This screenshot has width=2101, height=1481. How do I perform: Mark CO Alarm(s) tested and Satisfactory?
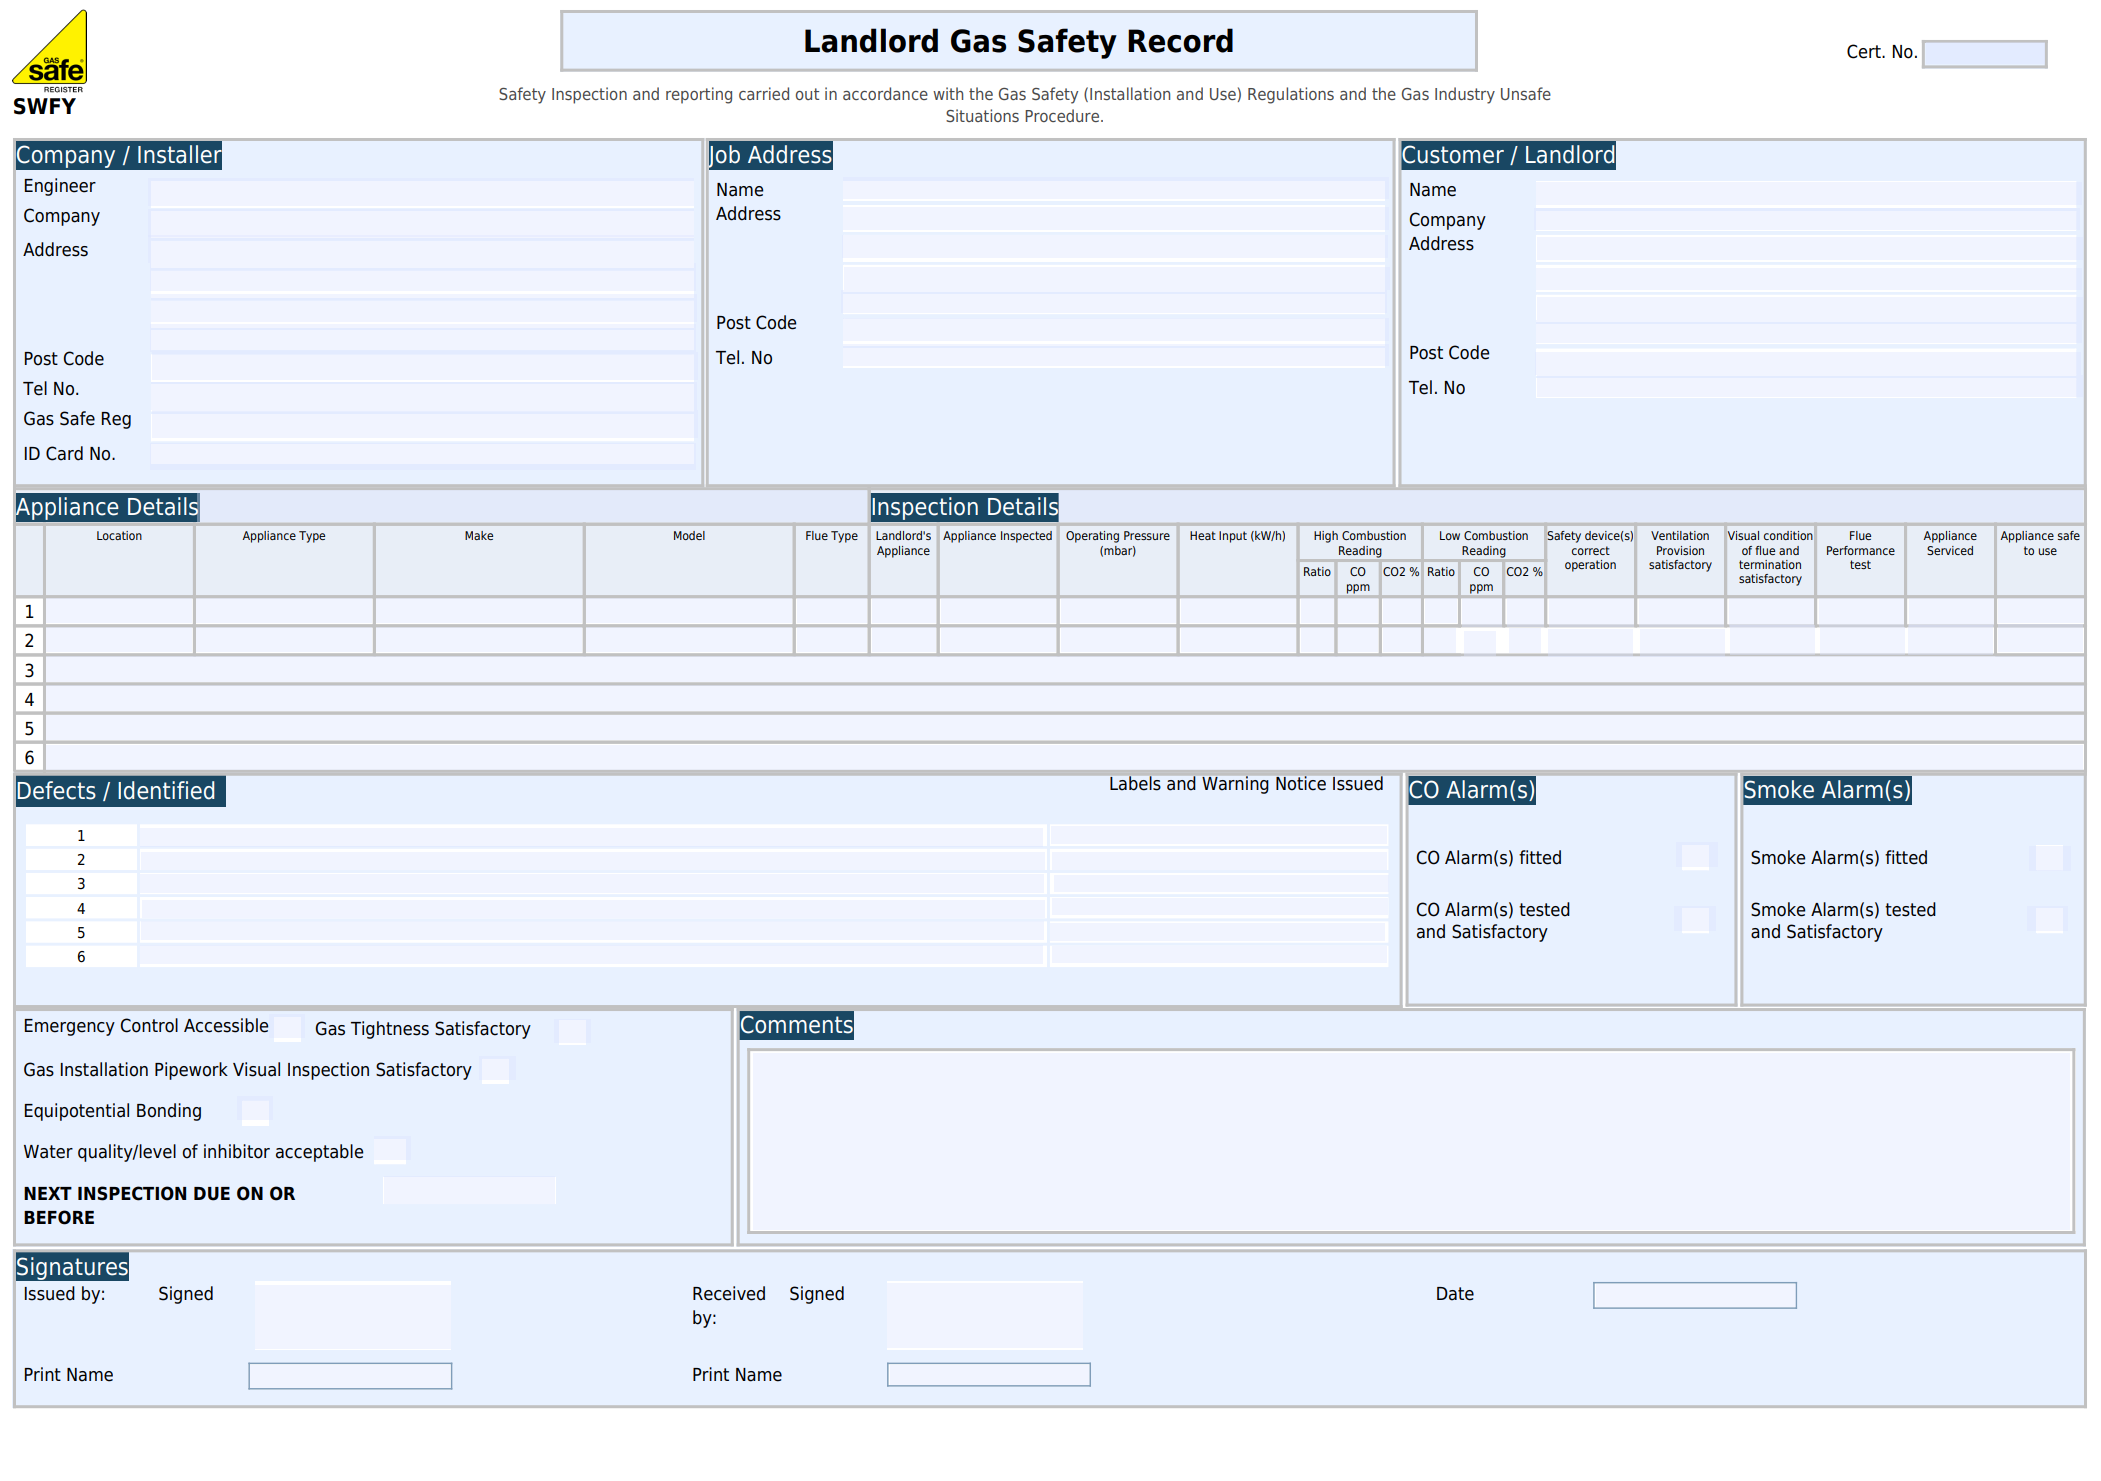[x=1694, y=920]
